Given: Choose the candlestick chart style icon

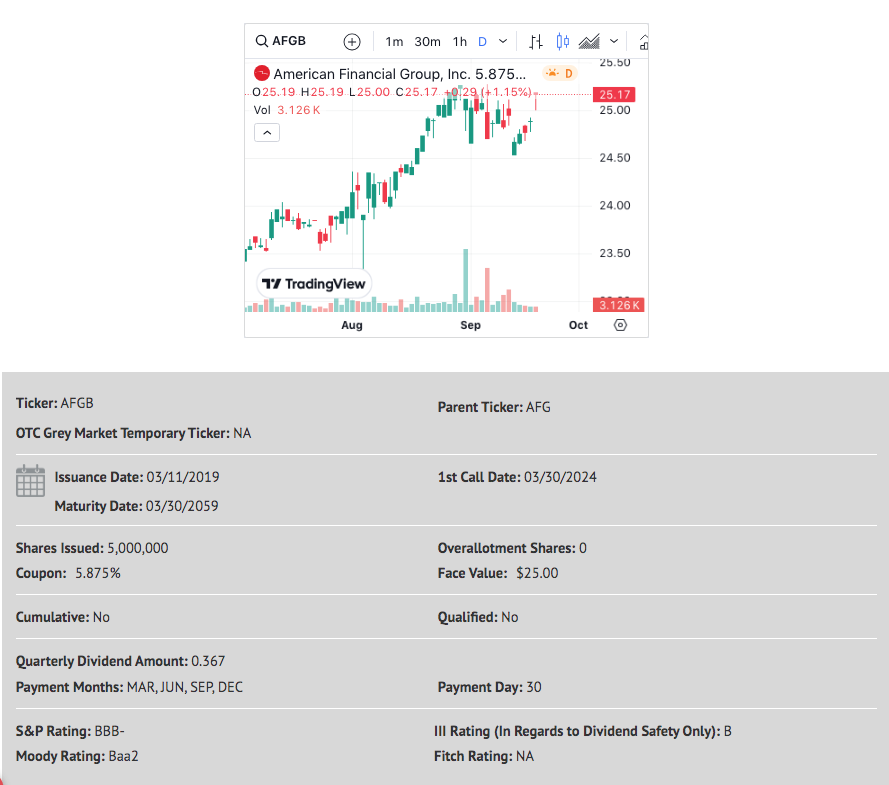Looking at the screenshot, I should coord(562,41).
